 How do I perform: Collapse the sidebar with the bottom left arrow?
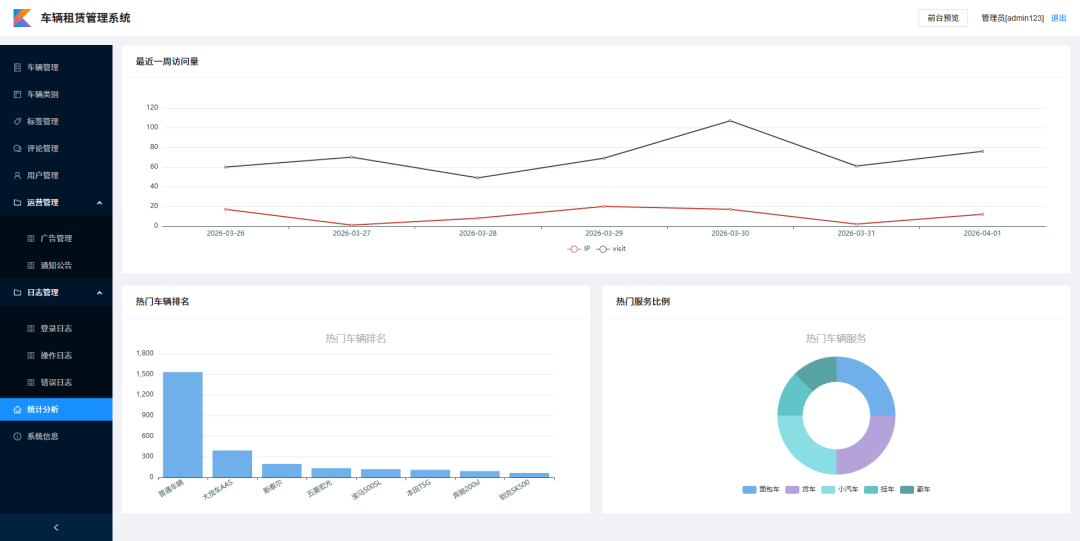point(56,528)
